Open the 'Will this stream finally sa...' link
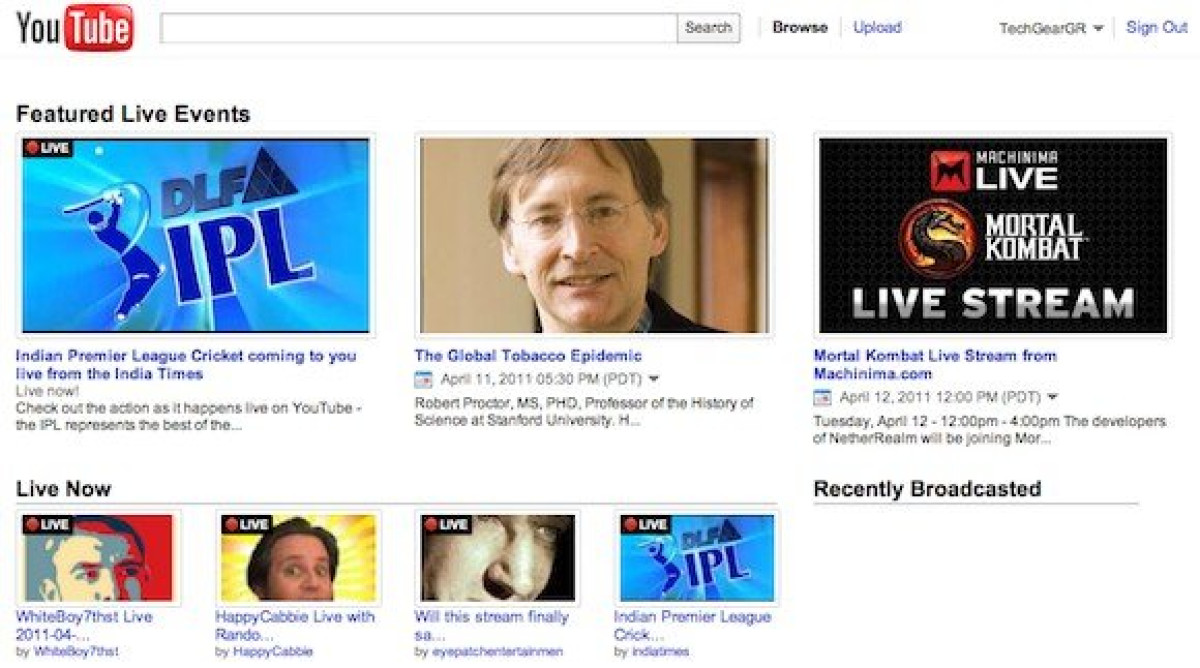Image resolution: width=1200 pixels, height=668 pixels. [491, 626]
